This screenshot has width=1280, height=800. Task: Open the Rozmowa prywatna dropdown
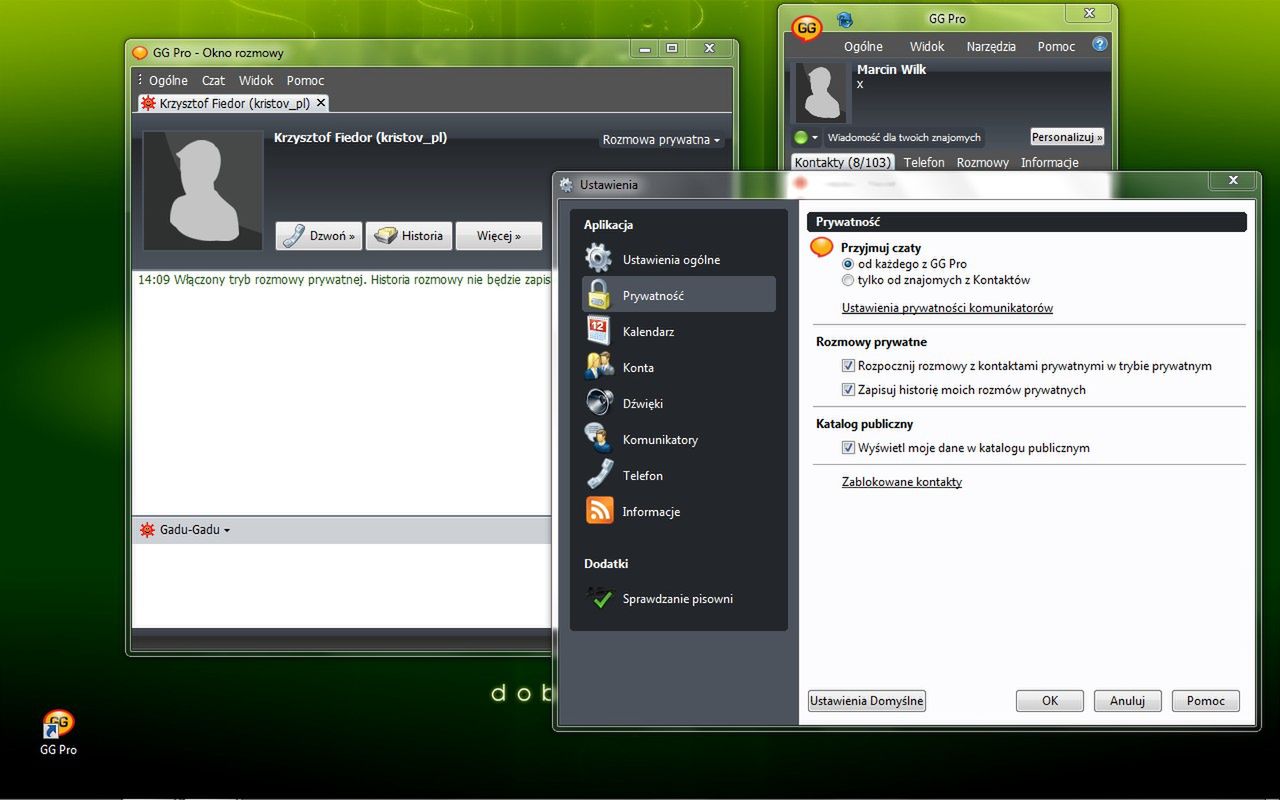coord(661,140)
